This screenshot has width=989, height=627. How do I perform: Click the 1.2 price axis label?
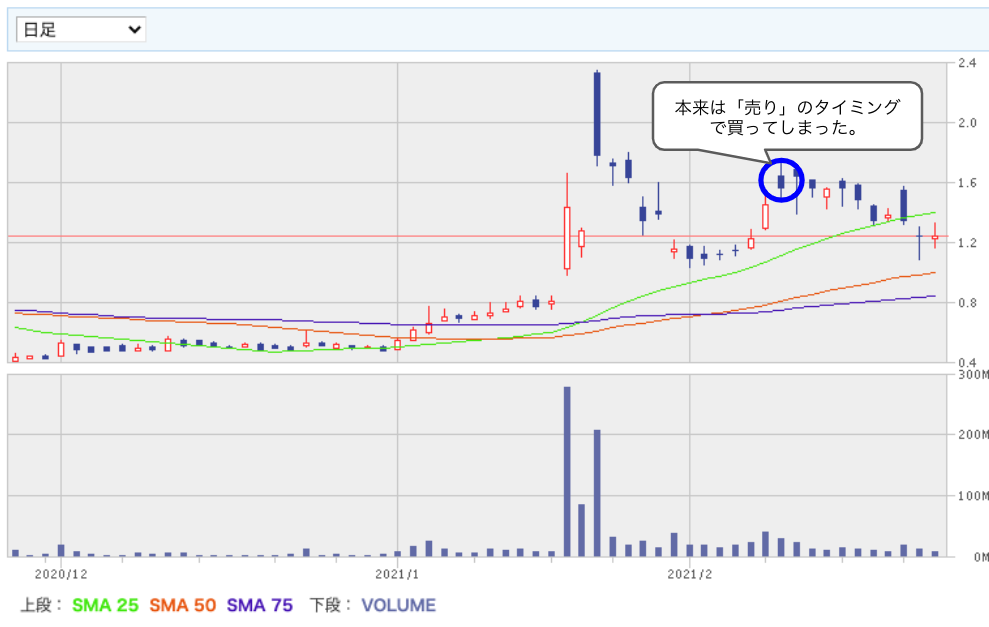[967, 243]
